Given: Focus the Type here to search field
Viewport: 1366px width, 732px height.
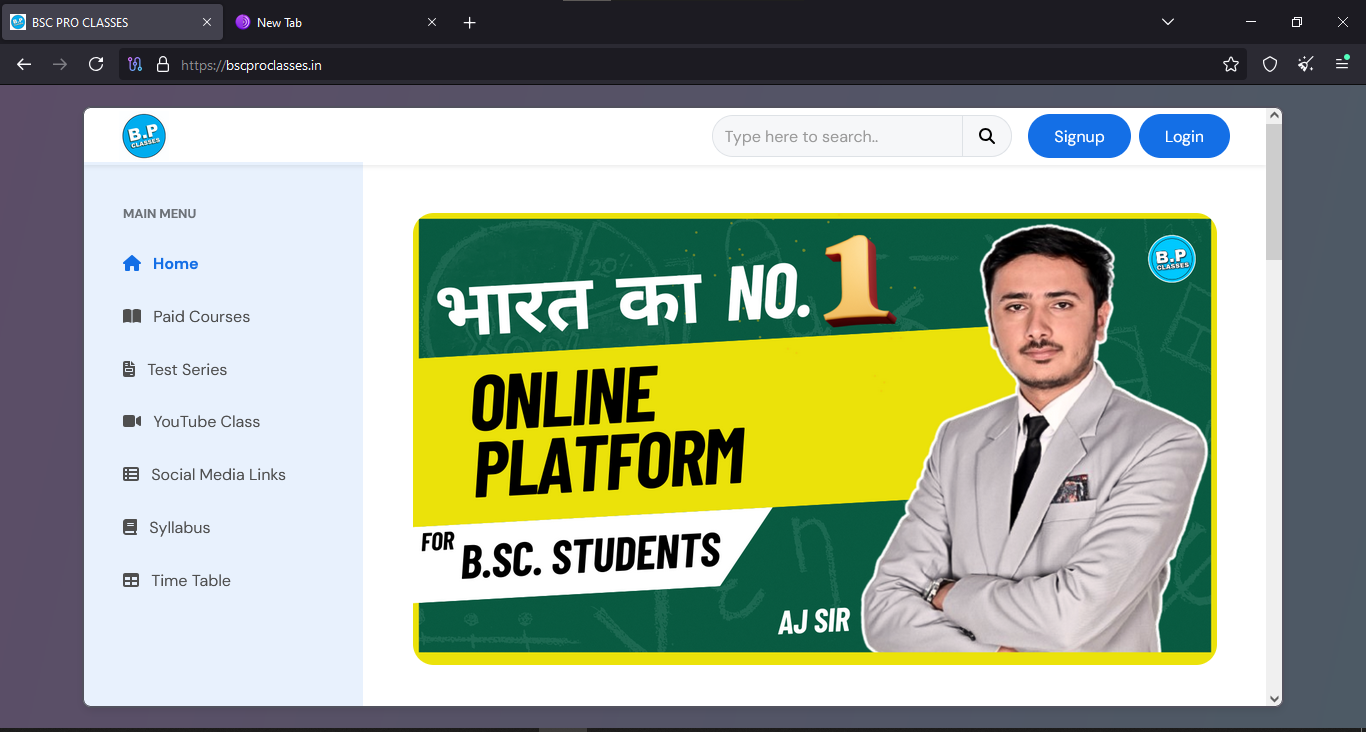Looking at the screenshot, I should (838, 137).
